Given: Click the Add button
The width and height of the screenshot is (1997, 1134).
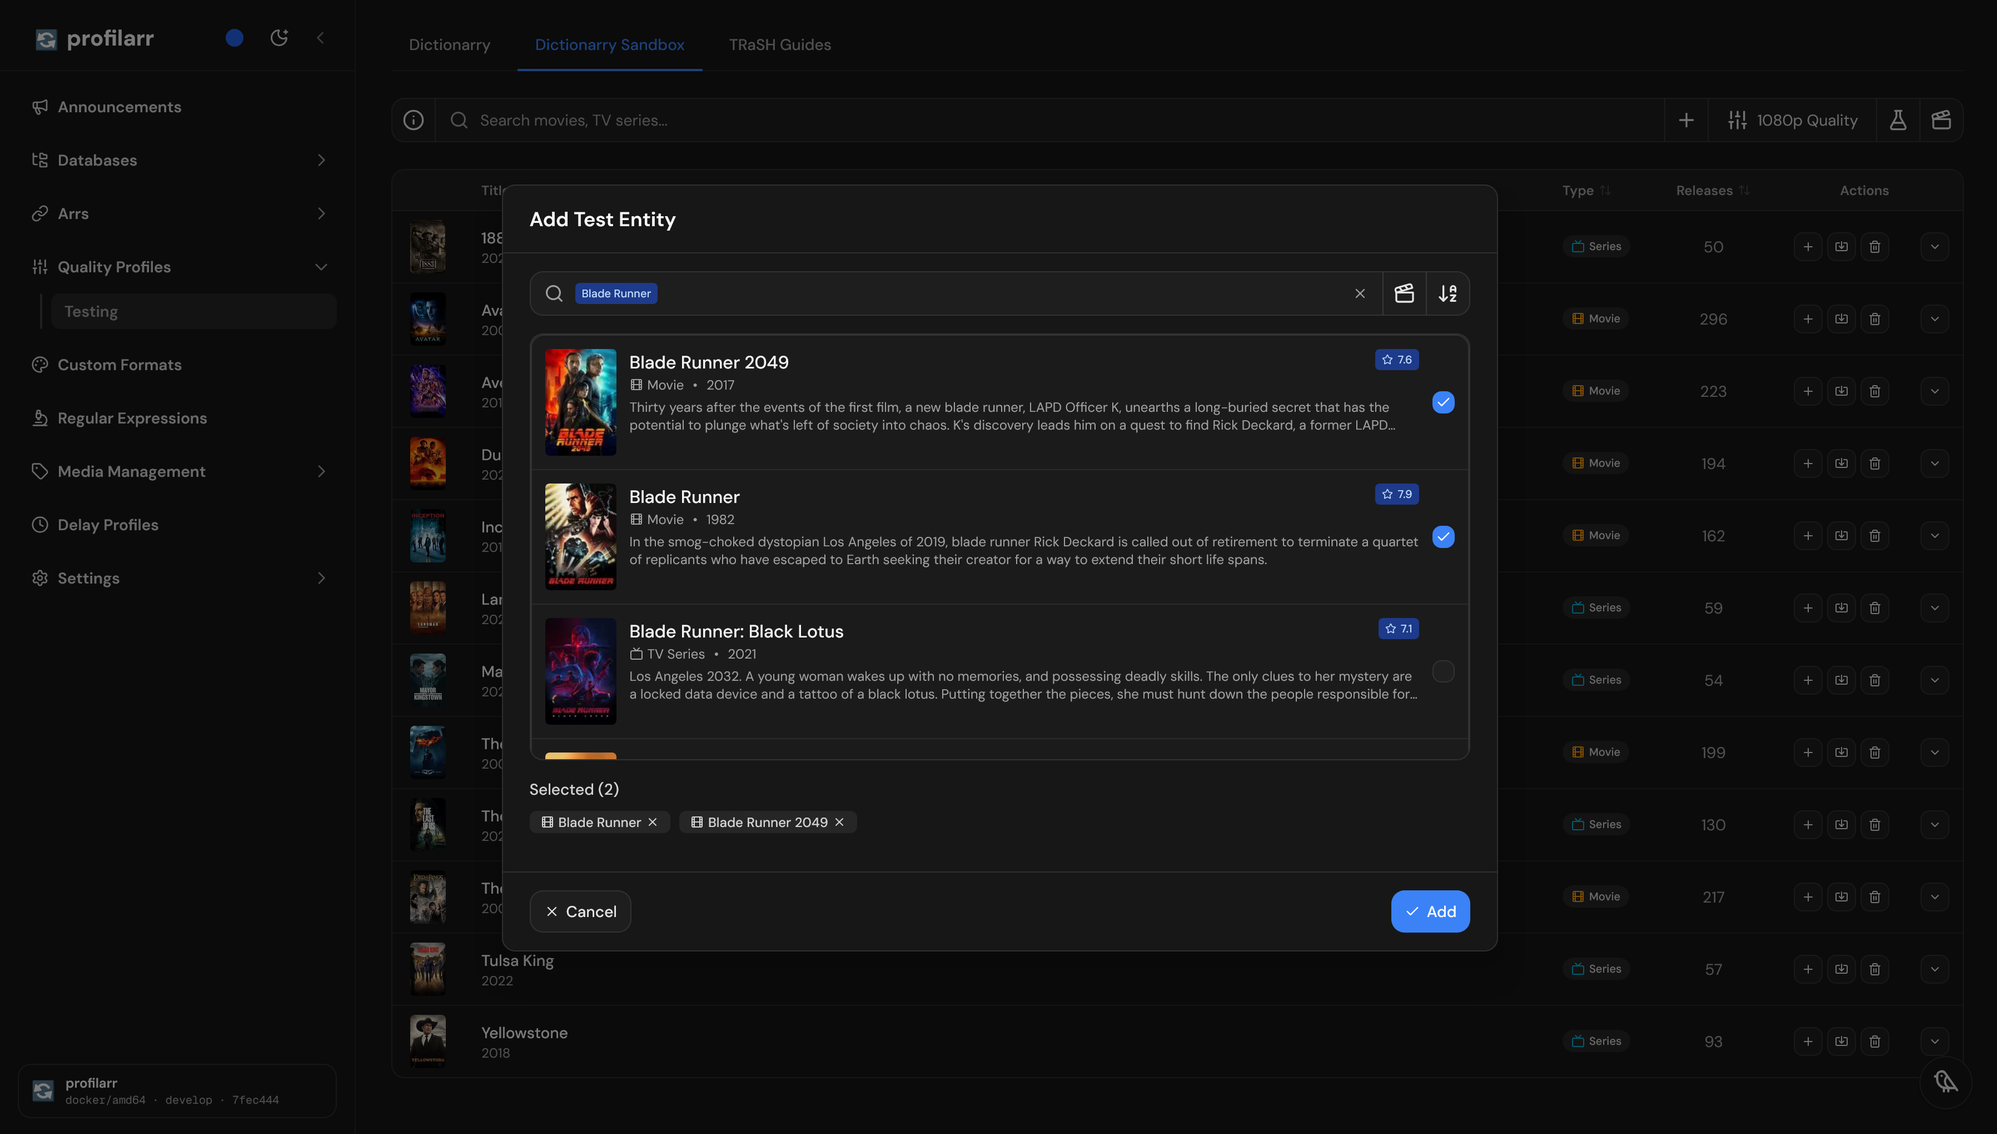Looking at the screenshot, I should pos(1430,911).
